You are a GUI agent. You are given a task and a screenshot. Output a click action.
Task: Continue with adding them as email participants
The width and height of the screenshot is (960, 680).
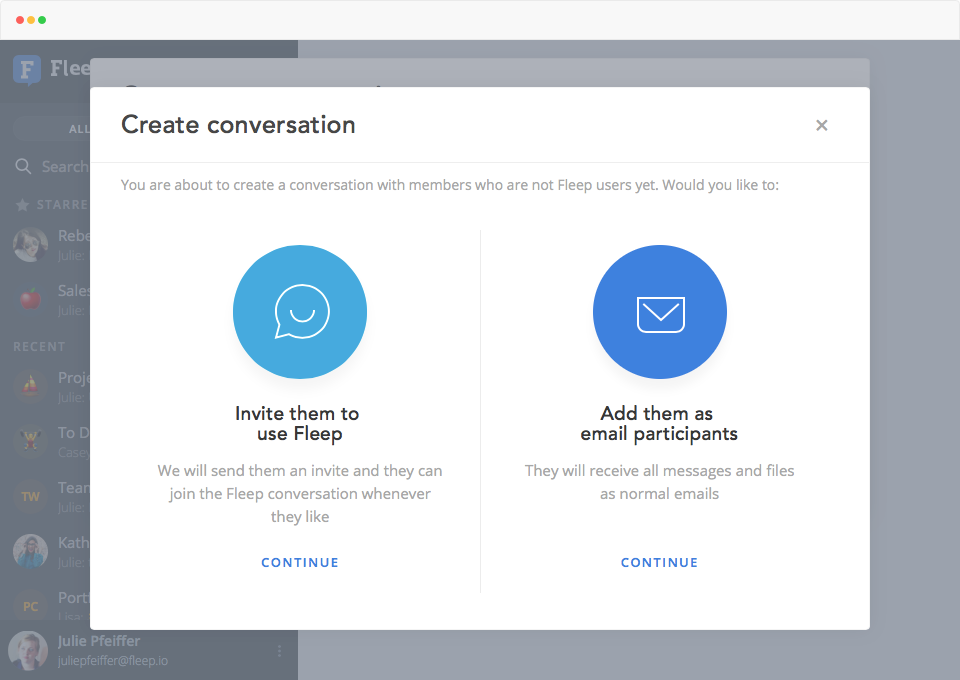[659, 562]
